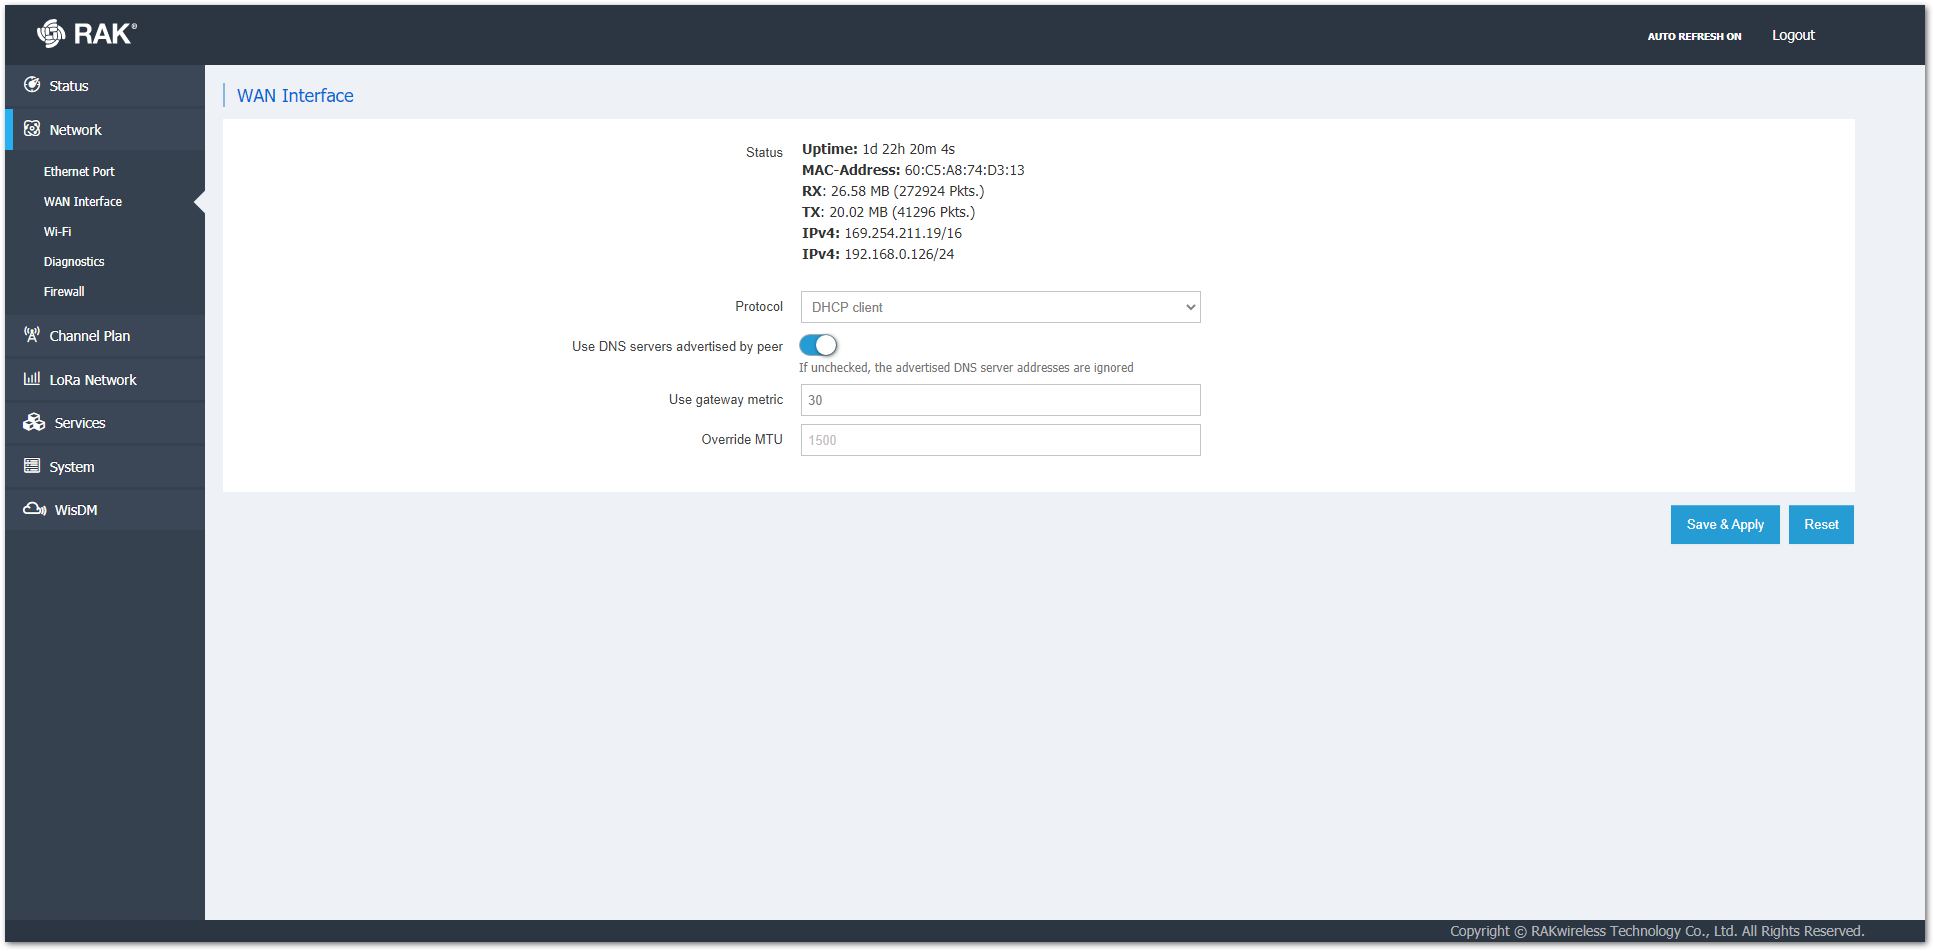The height and width of the screenshot is (951, 1934).
Task: Select Ethernet Port submenu item
Action: 79,172
